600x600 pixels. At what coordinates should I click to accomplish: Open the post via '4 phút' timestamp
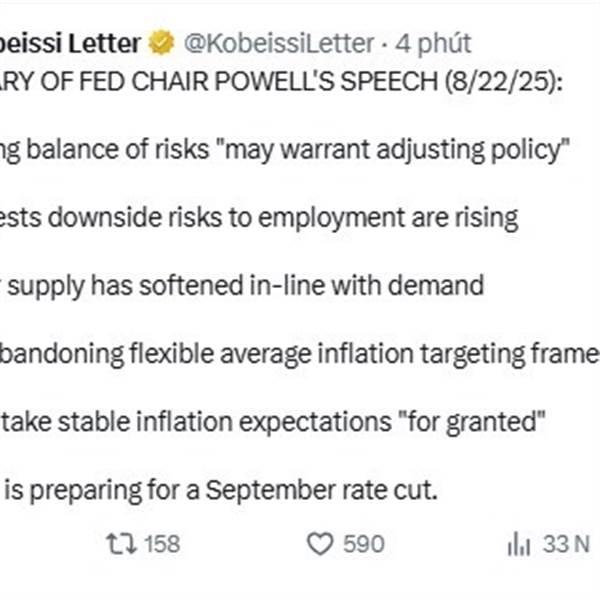[x=433, y=43]
